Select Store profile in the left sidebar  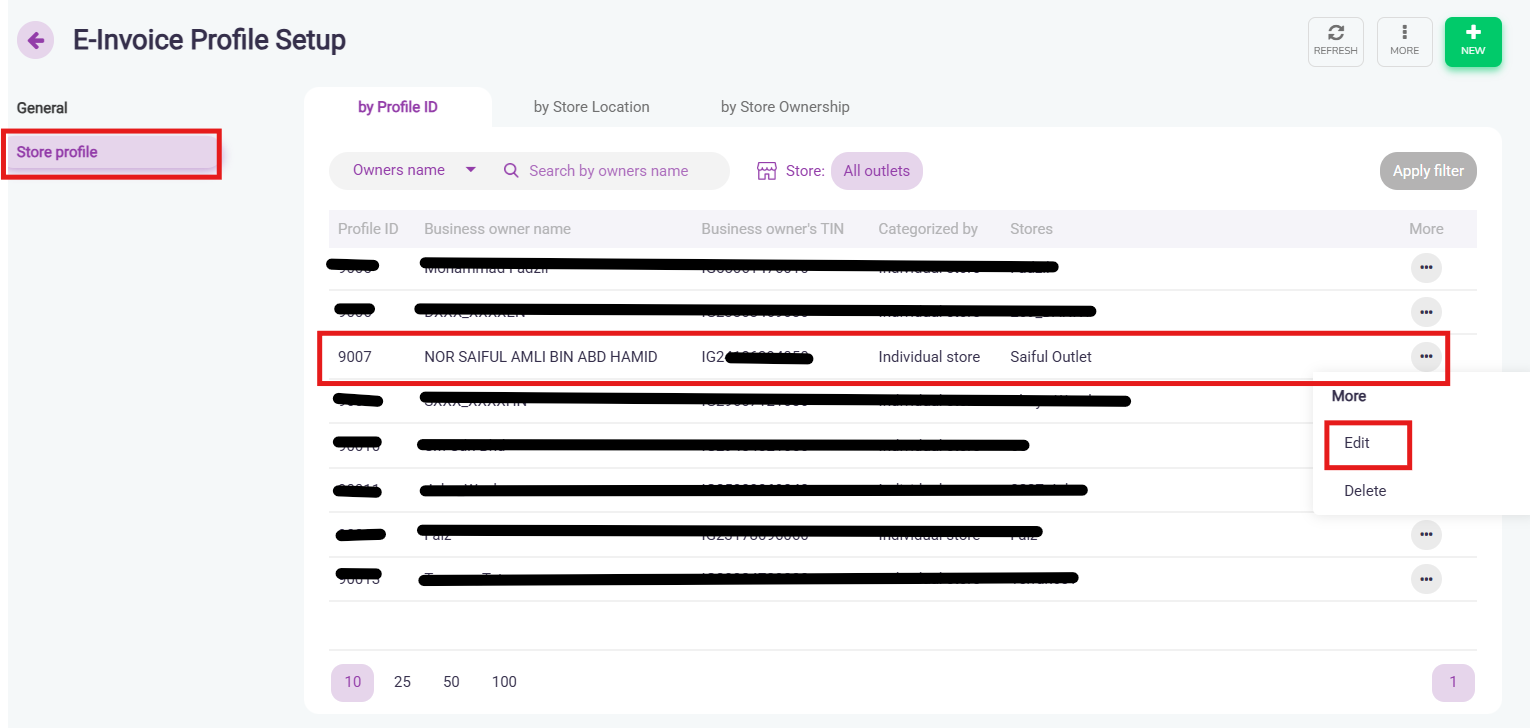111,152
